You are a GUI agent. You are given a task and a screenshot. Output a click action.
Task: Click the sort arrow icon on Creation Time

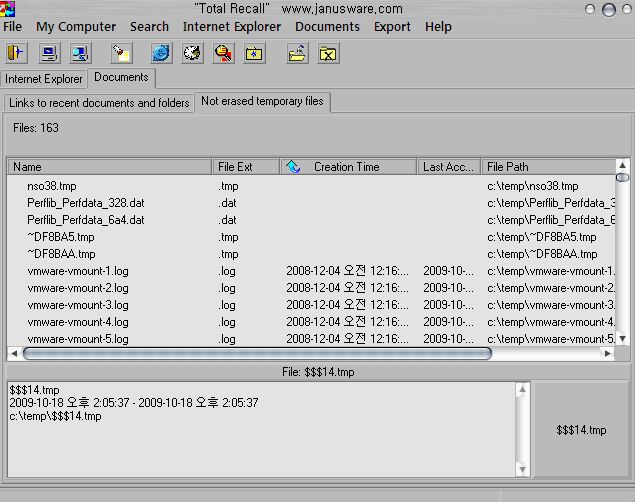293,166
